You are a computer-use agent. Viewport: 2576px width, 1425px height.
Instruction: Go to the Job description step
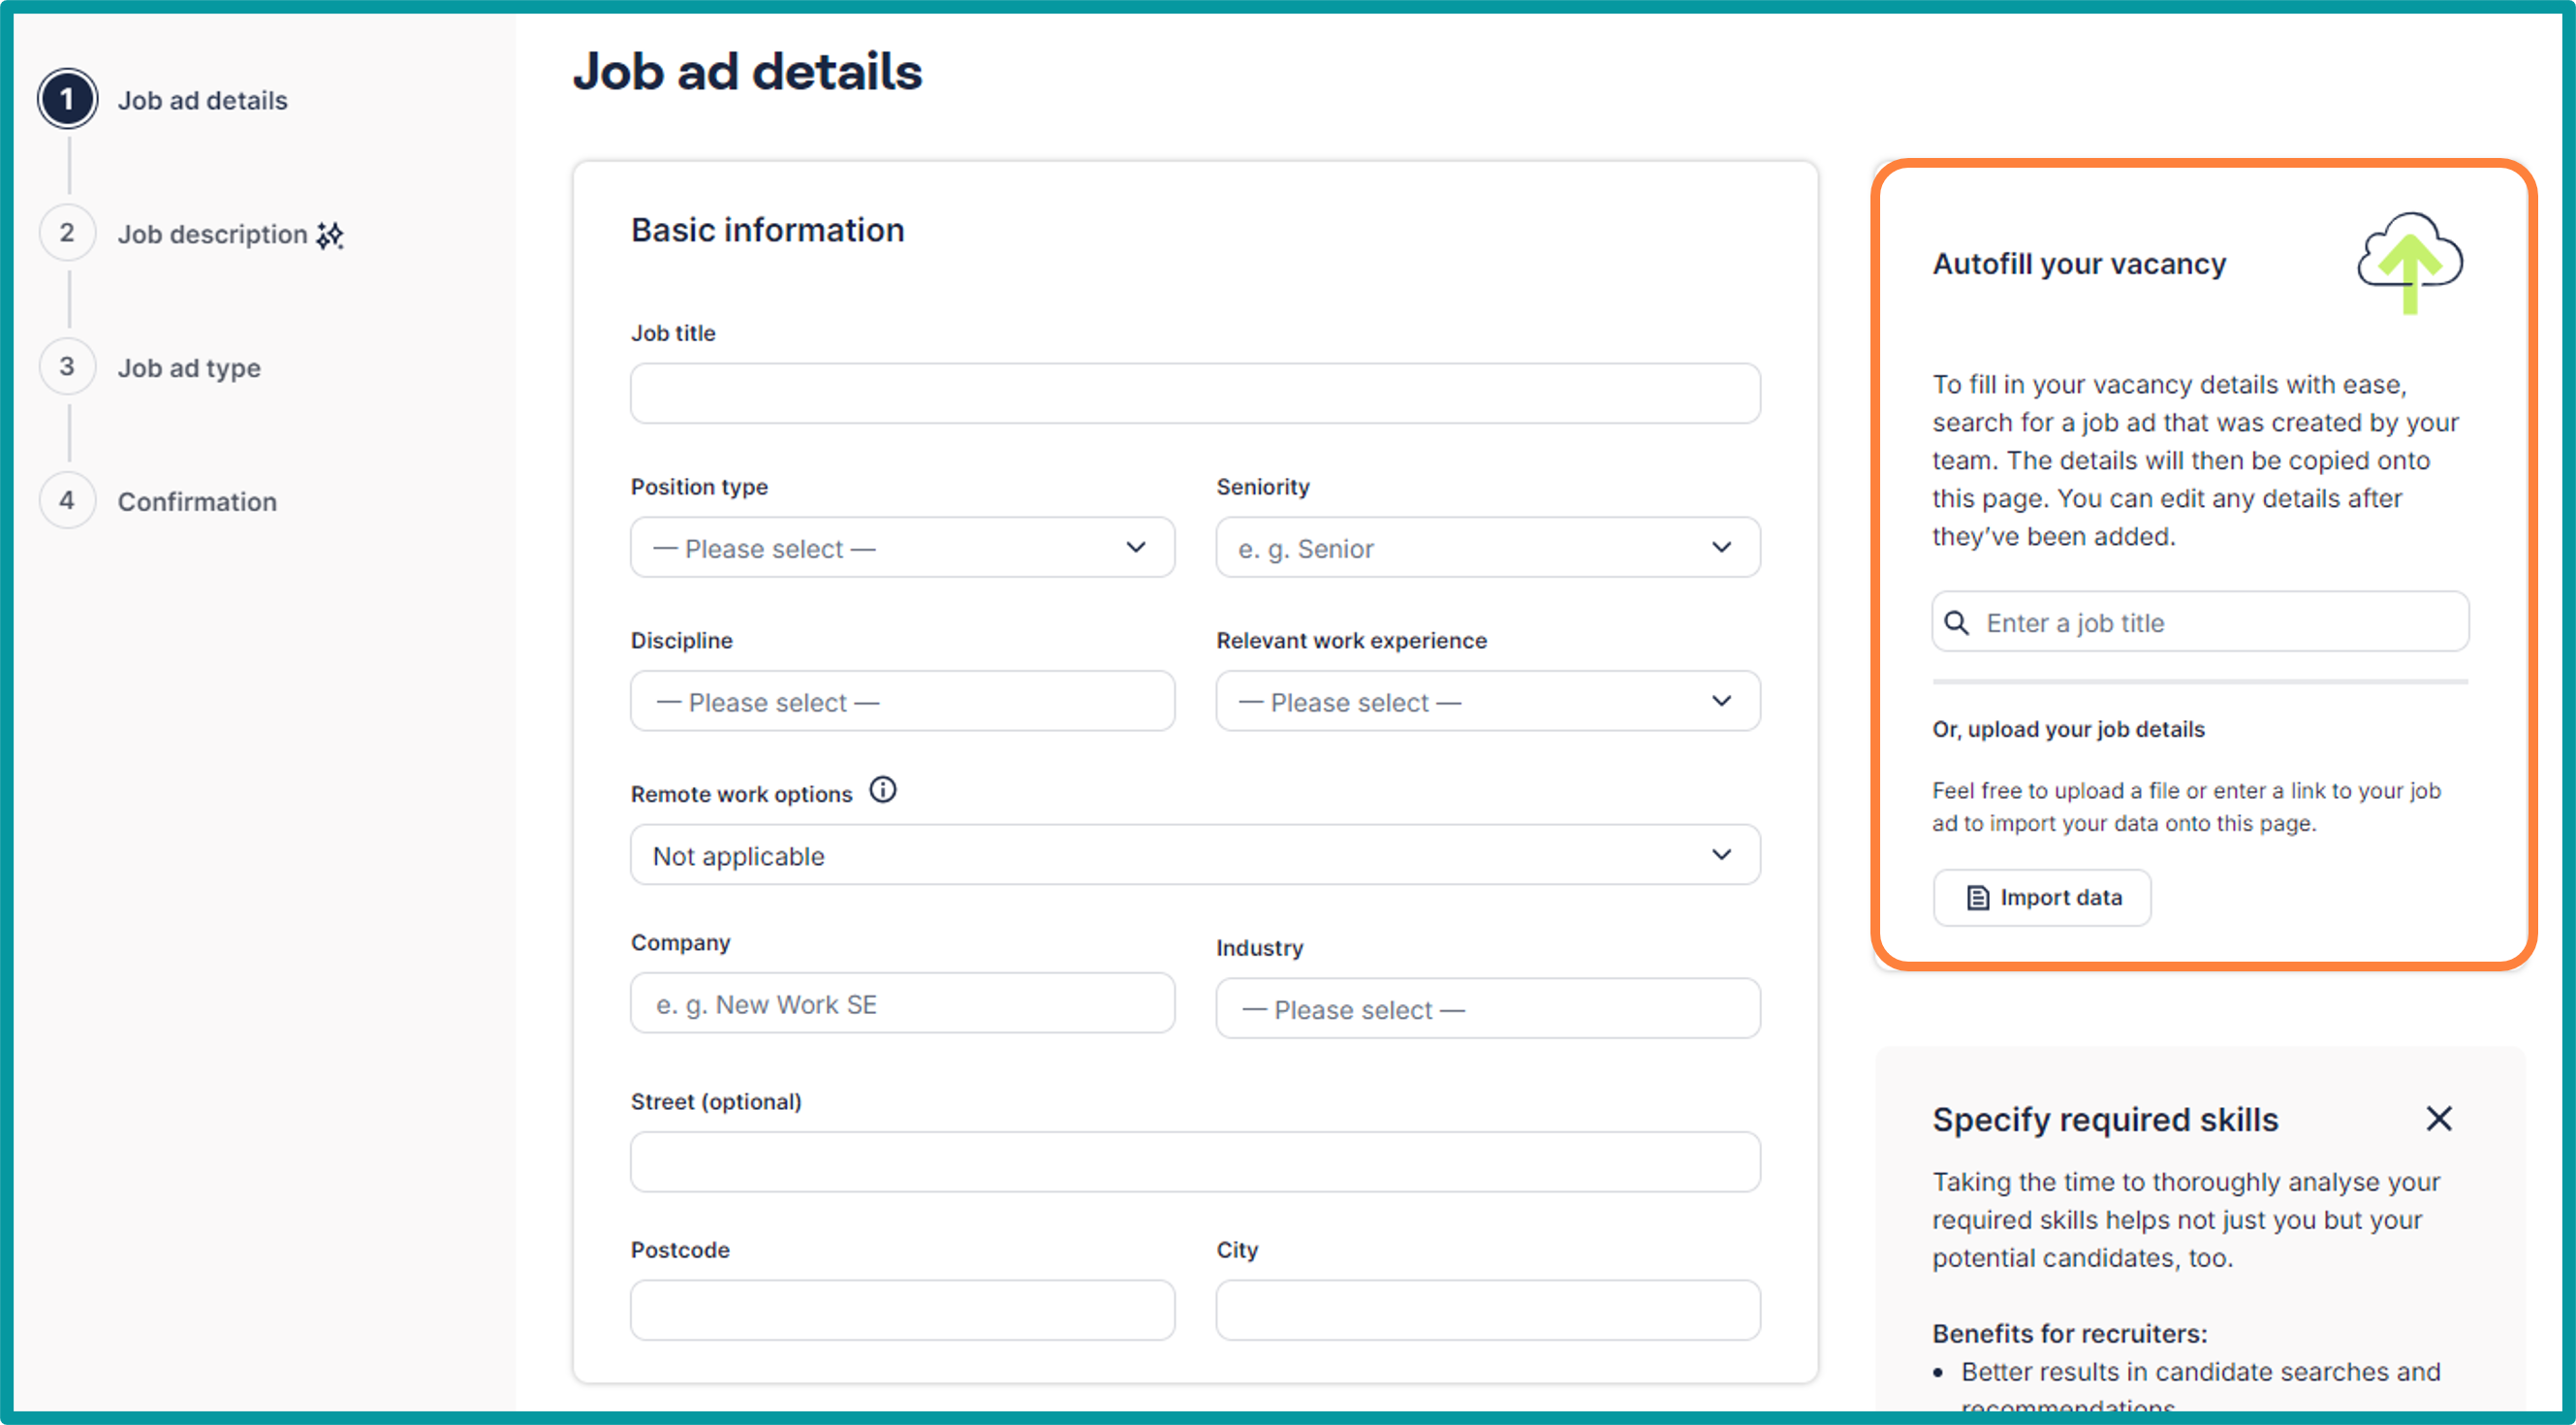click(x=212, y=235)
